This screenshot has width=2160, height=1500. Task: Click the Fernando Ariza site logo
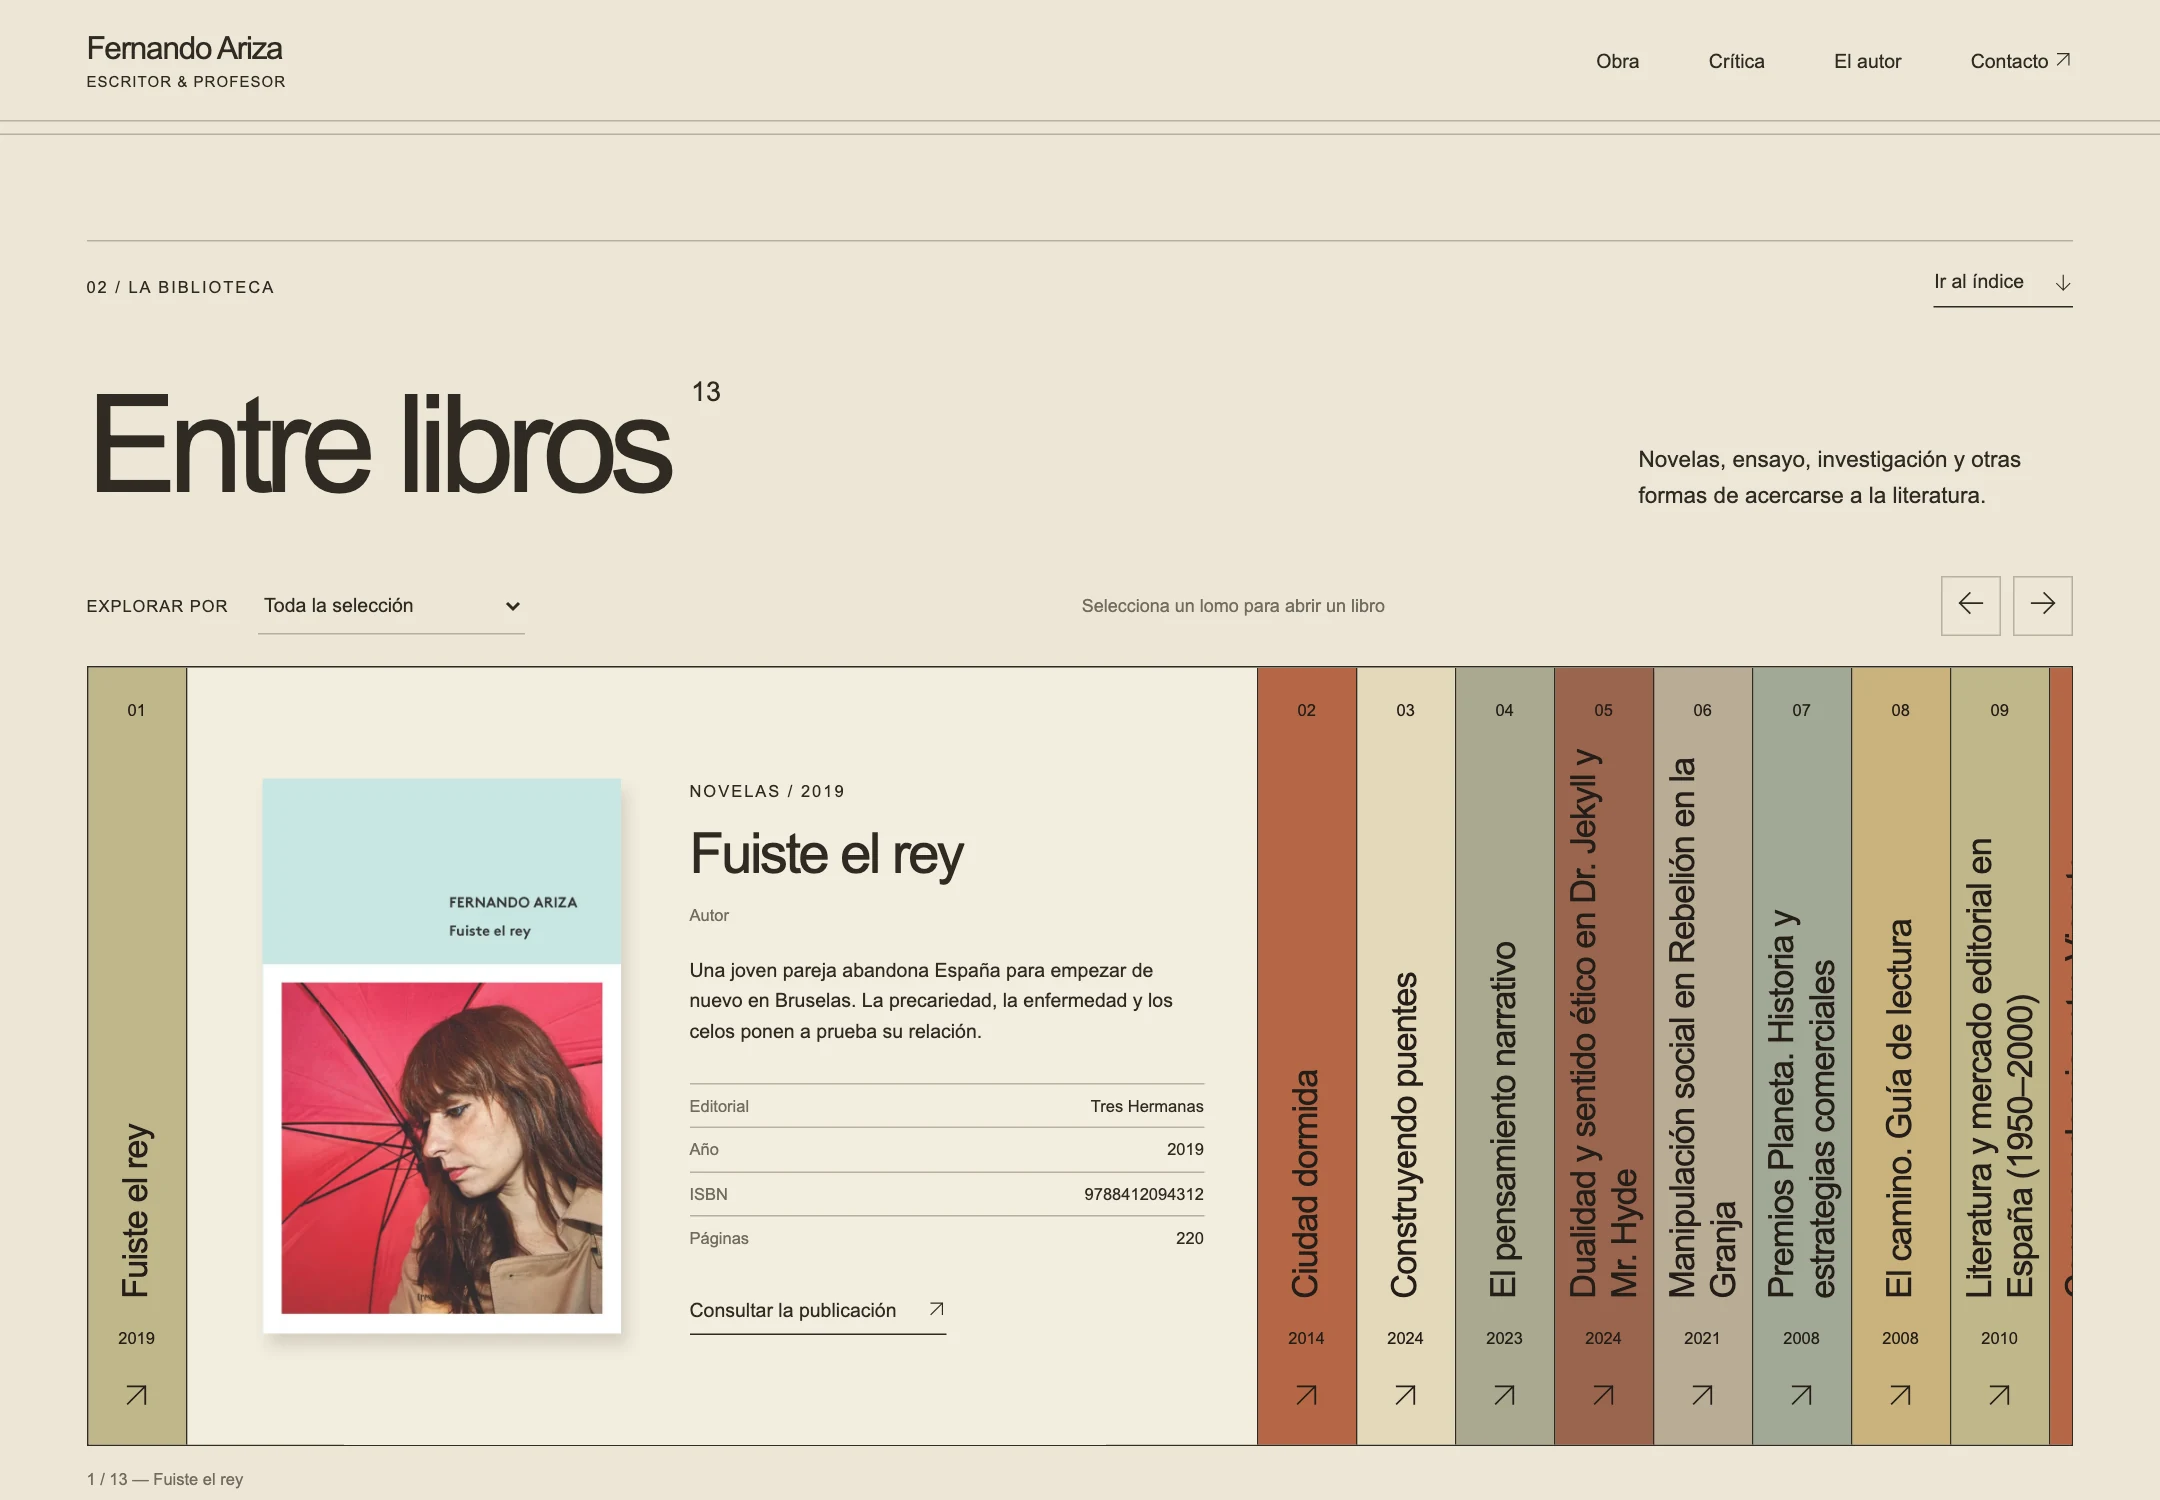point(185,60)
